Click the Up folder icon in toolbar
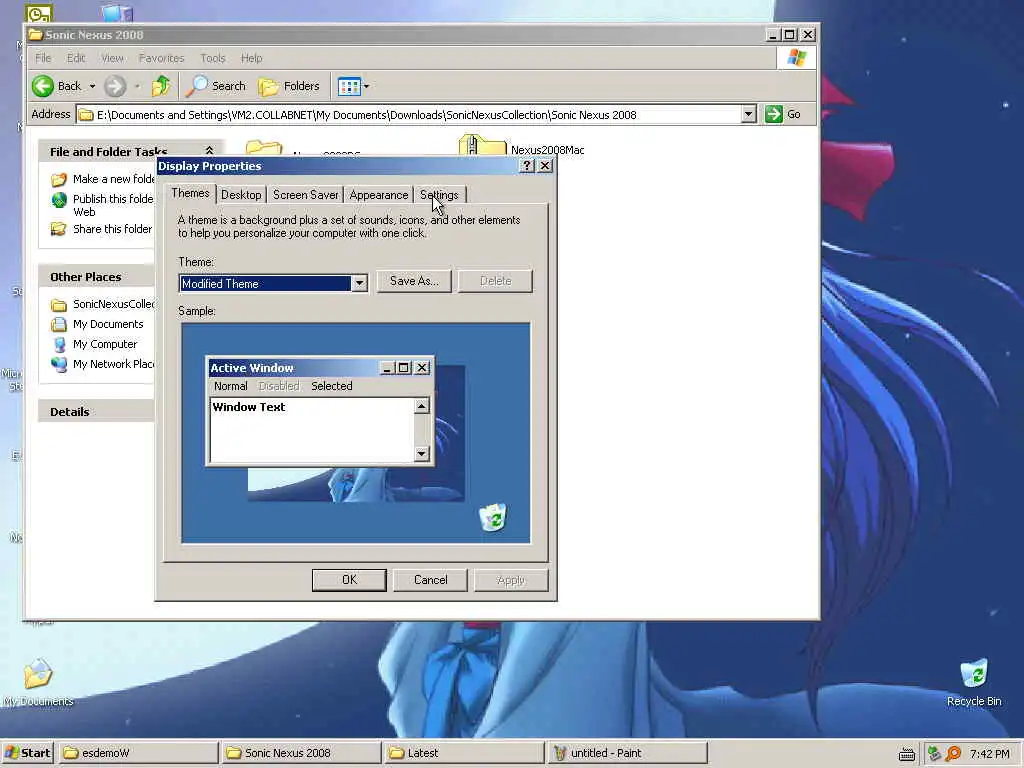The image size is (1024, 768). (x=161, y=86)
